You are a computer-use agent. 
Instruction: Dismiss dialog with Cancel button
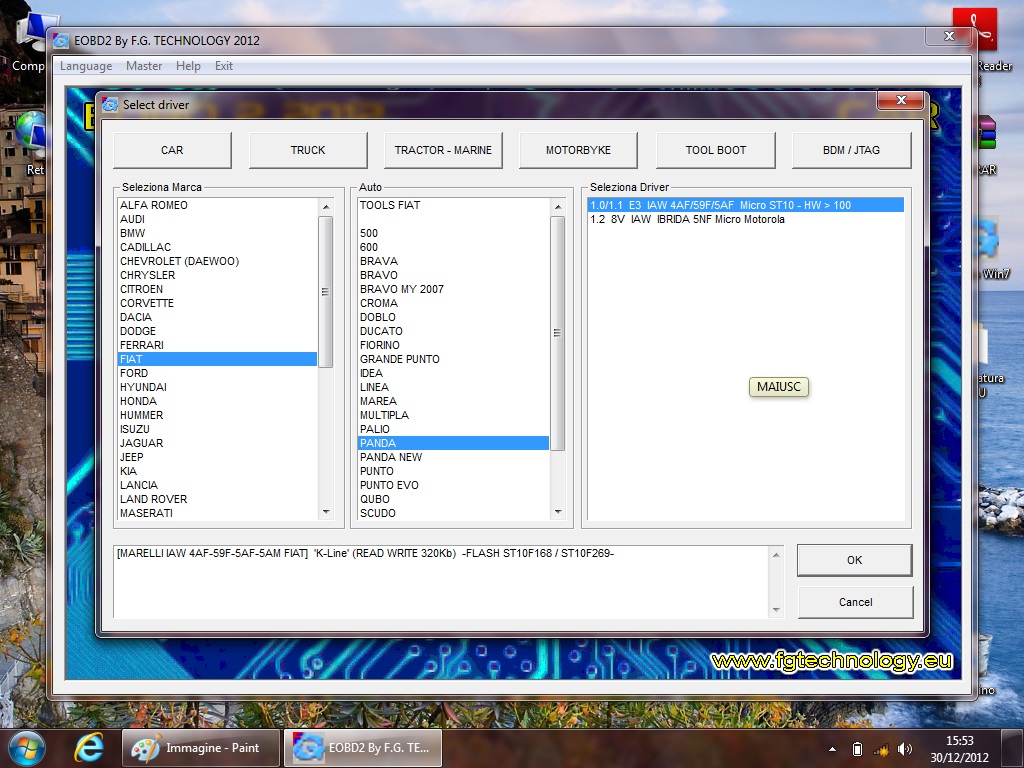click(856, 602)
